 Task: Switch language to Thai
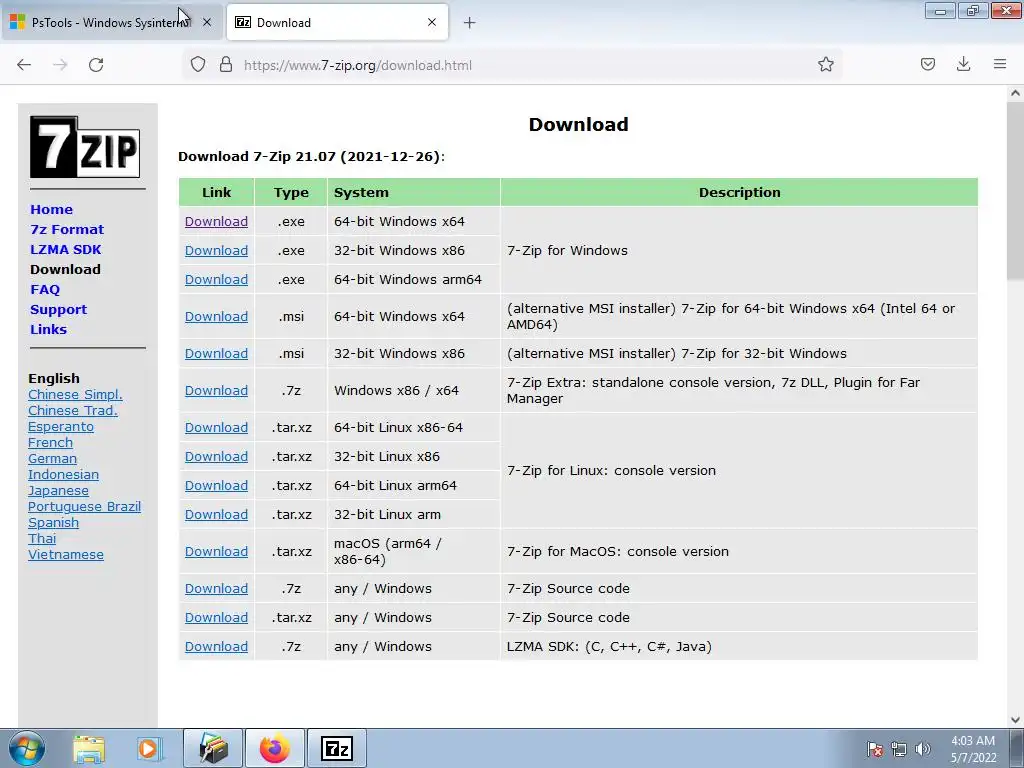coord(42,539)
